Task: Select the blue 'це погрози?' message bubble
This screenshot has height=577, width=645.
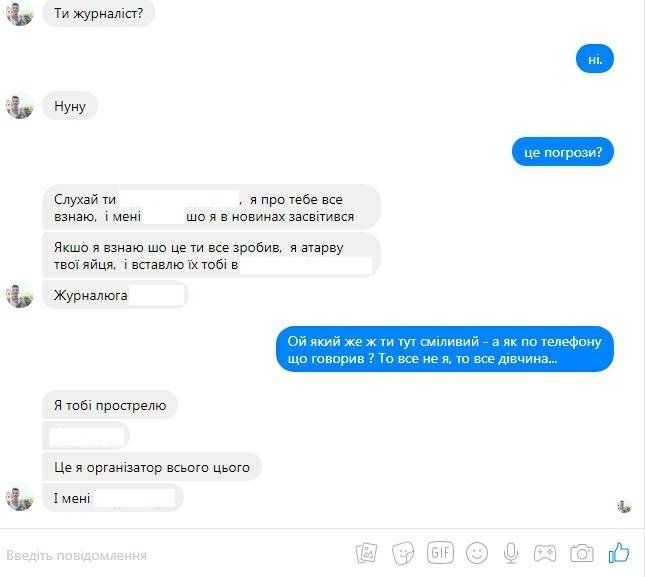Action: click(x=563, y=152)
